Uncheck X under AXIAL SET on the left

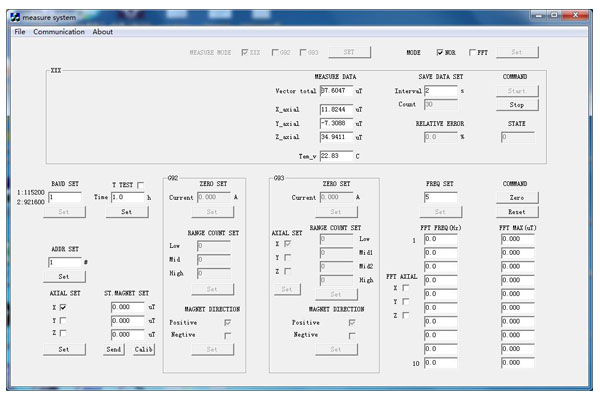[62, 307]
